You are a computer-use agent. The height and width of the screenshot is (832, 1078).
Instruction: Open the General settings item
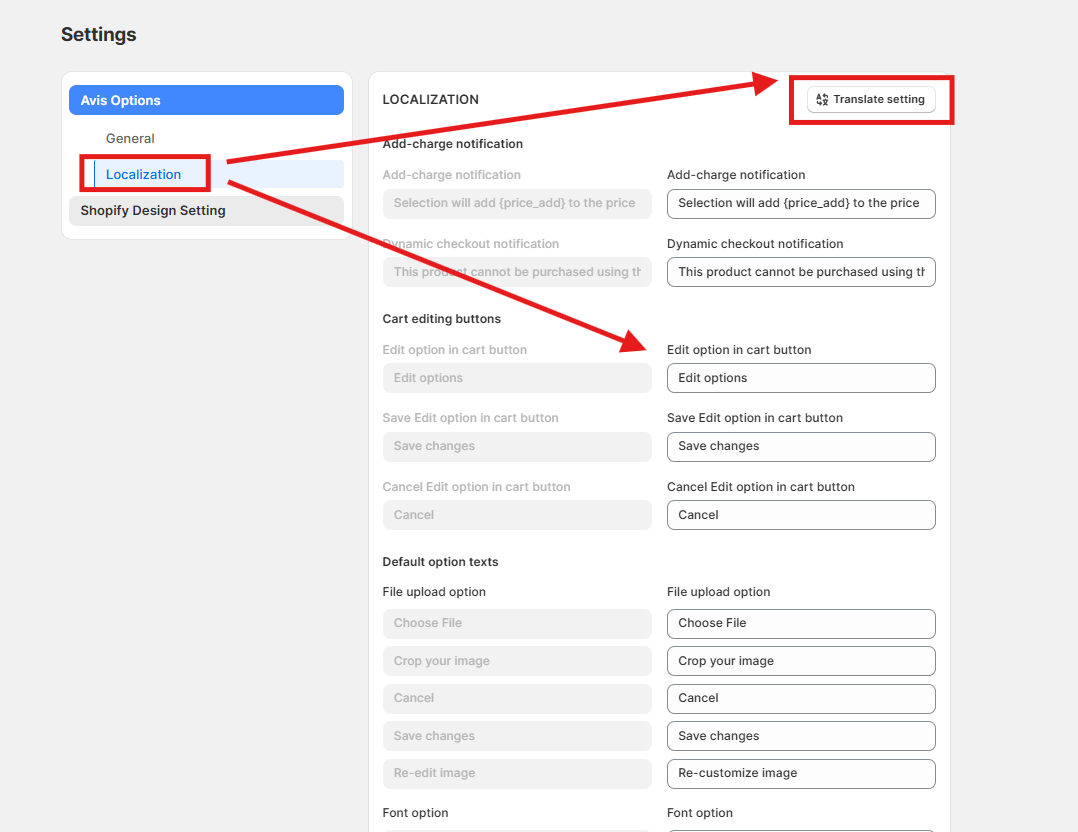pos(130,138)
